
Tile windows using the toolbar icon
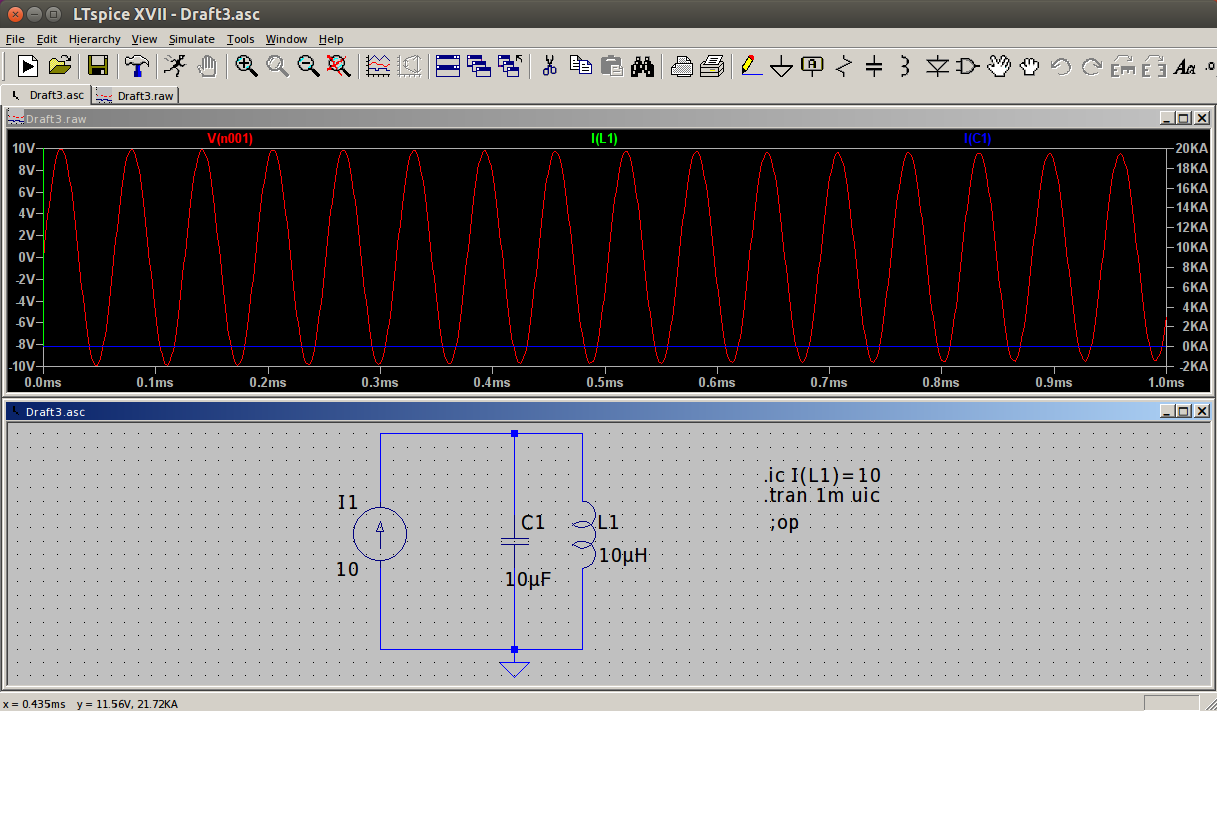point(447,66)
